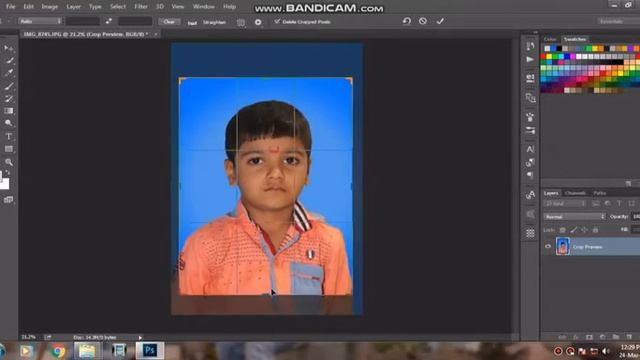Select the Dodge tool in the toolbox
640x360 pixels.
click(x=9, y=123)
